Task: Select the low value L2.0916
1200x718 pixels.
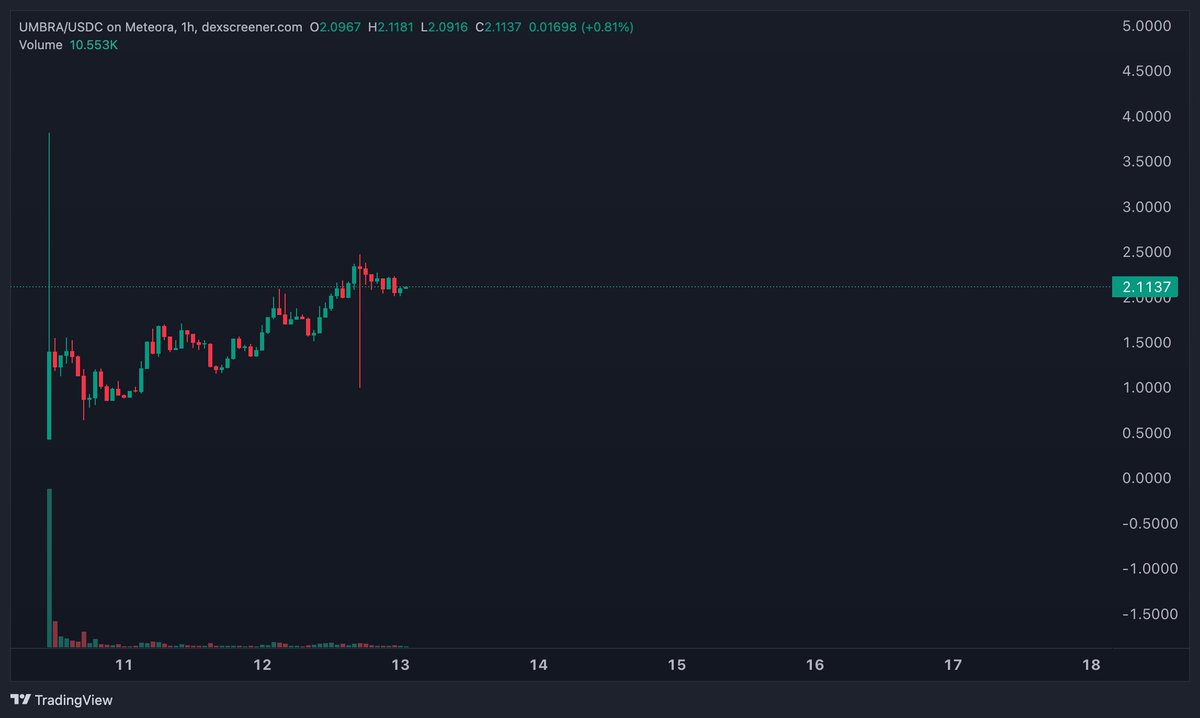Action: [x=446, y=27]
